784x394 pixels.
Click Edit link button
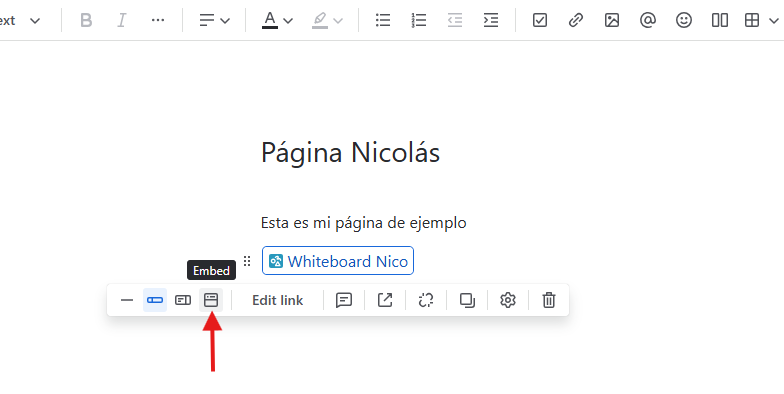point(278,300)
